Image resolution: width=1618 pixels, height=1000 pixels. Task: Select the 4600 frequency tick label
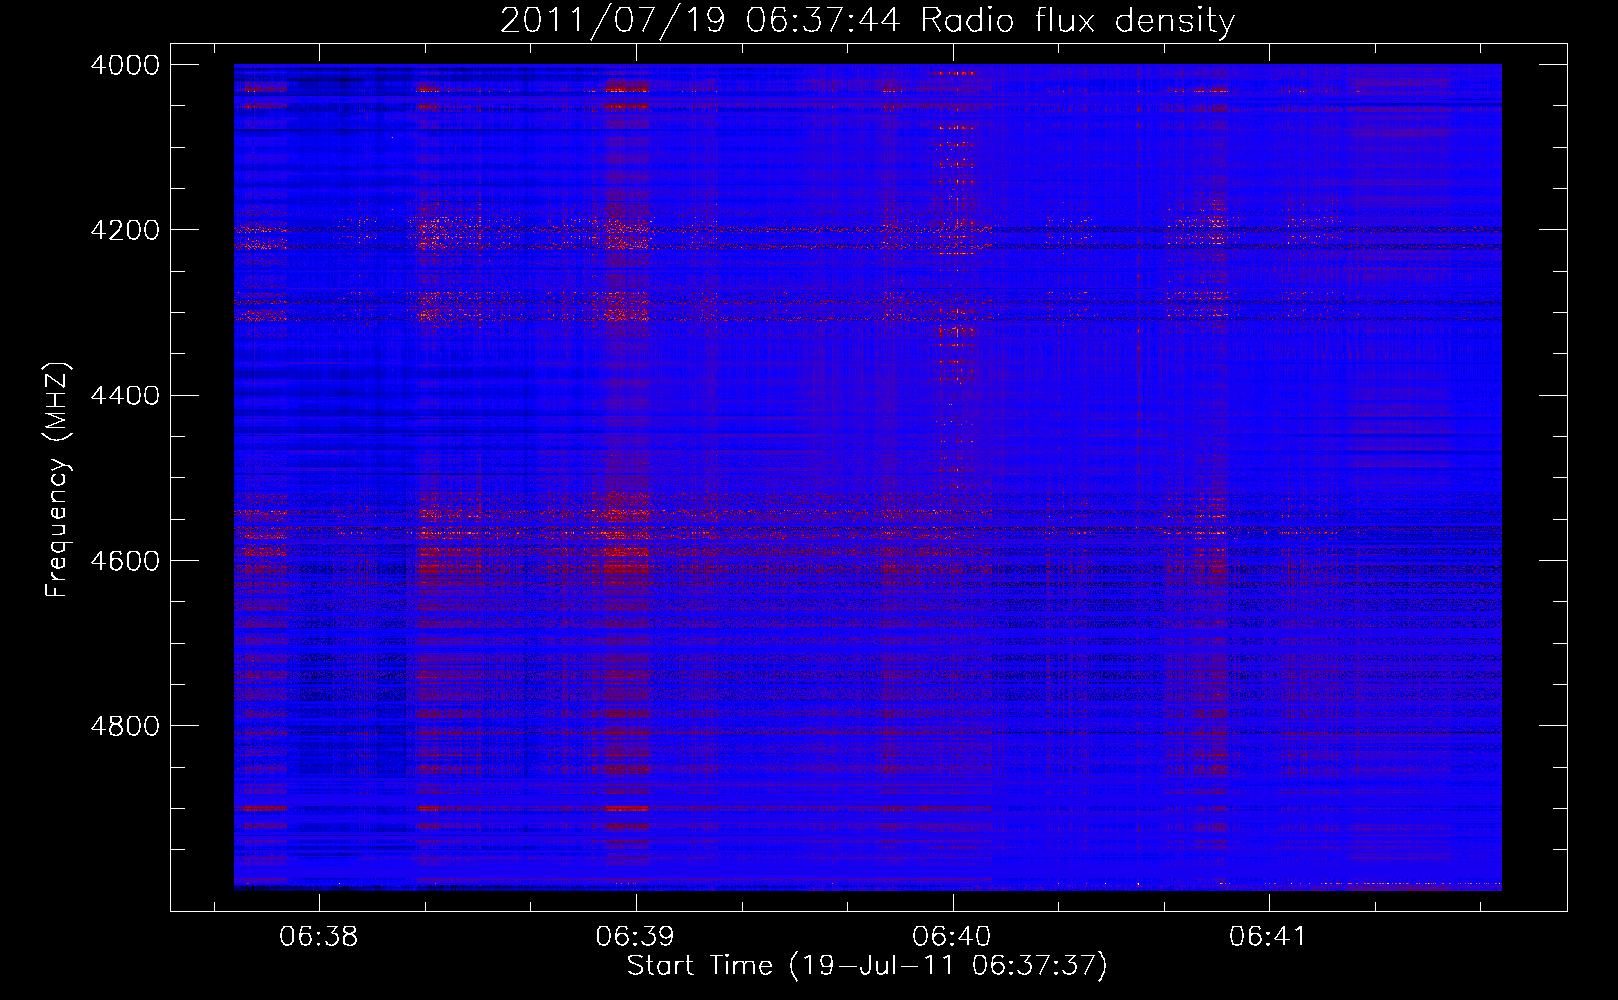(x=125, y=561)
